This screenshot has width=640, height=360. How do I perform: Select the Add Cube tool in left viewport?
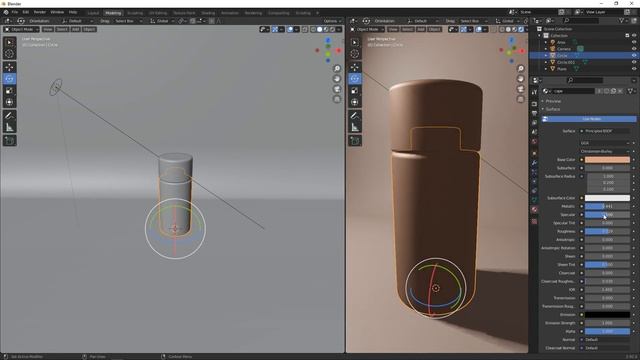click(x=9, y=141)
